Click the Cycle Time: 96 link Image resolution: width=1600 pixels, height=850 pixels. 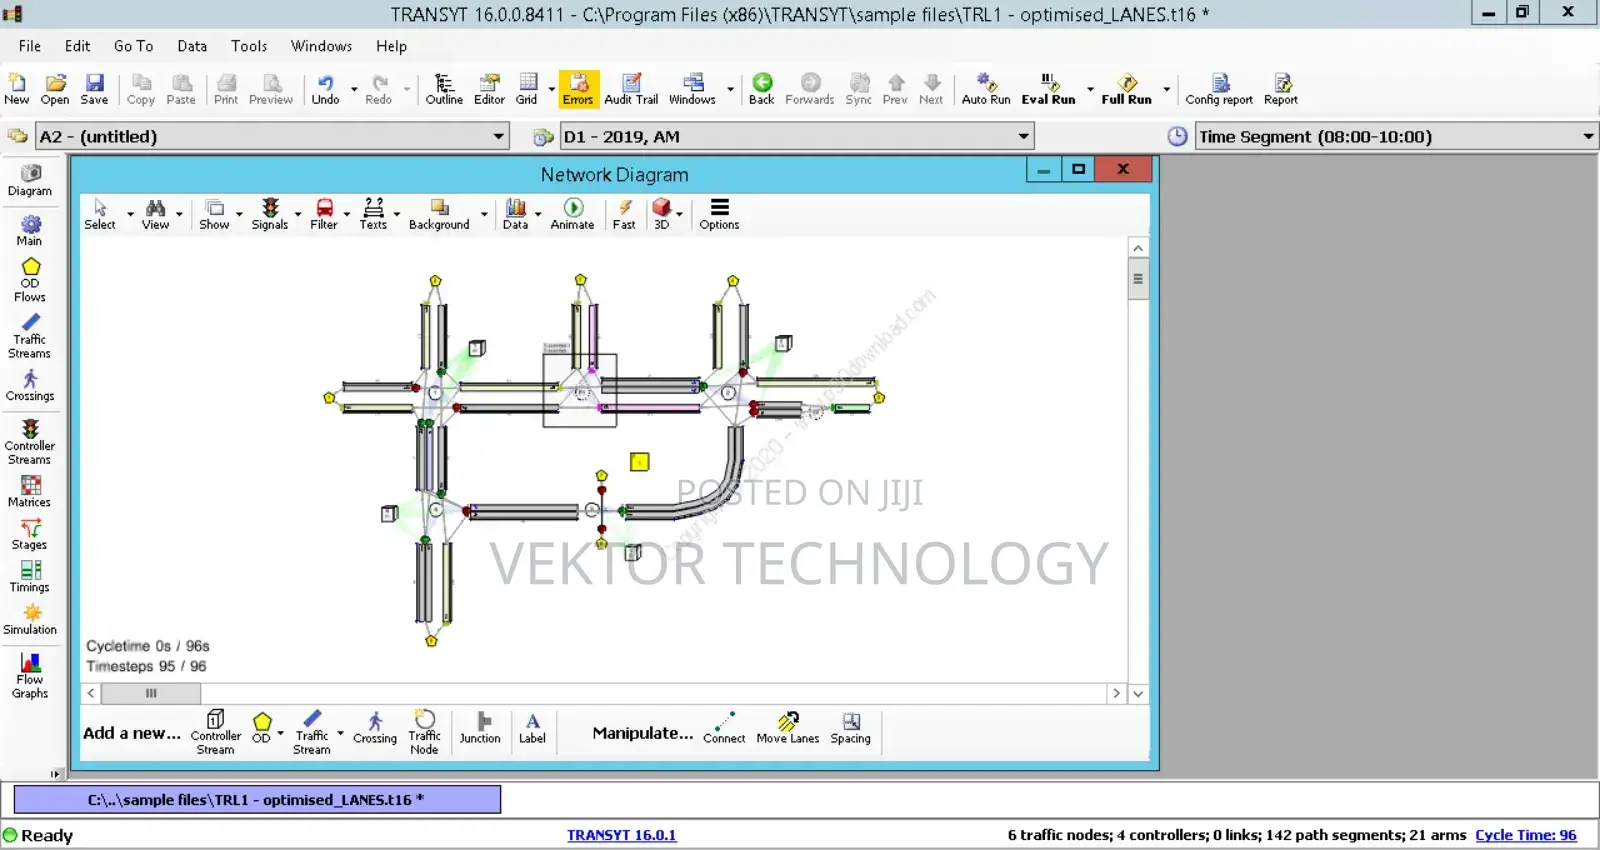(1526, 835)
